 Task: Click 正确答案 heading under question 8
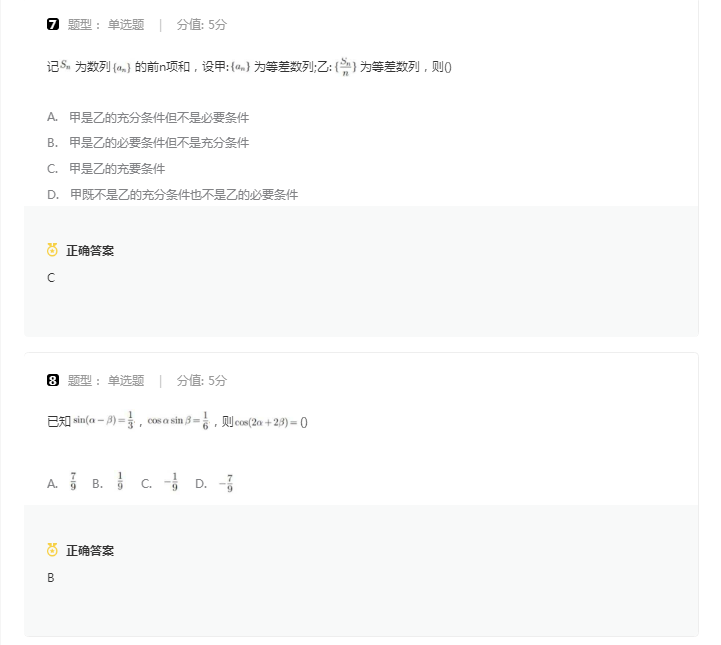(90, 550)
